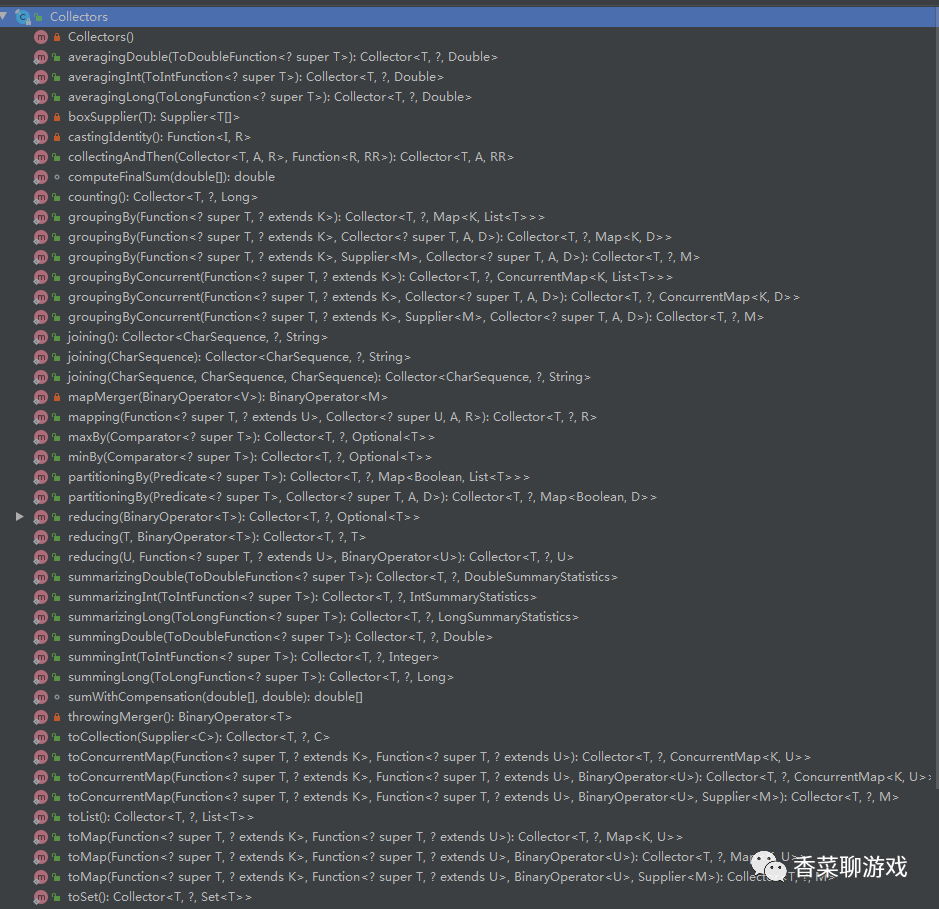This screenshot has height=909, width=939.
Task: Click private lock icon of mapMerger
Action: click(57, 397)
